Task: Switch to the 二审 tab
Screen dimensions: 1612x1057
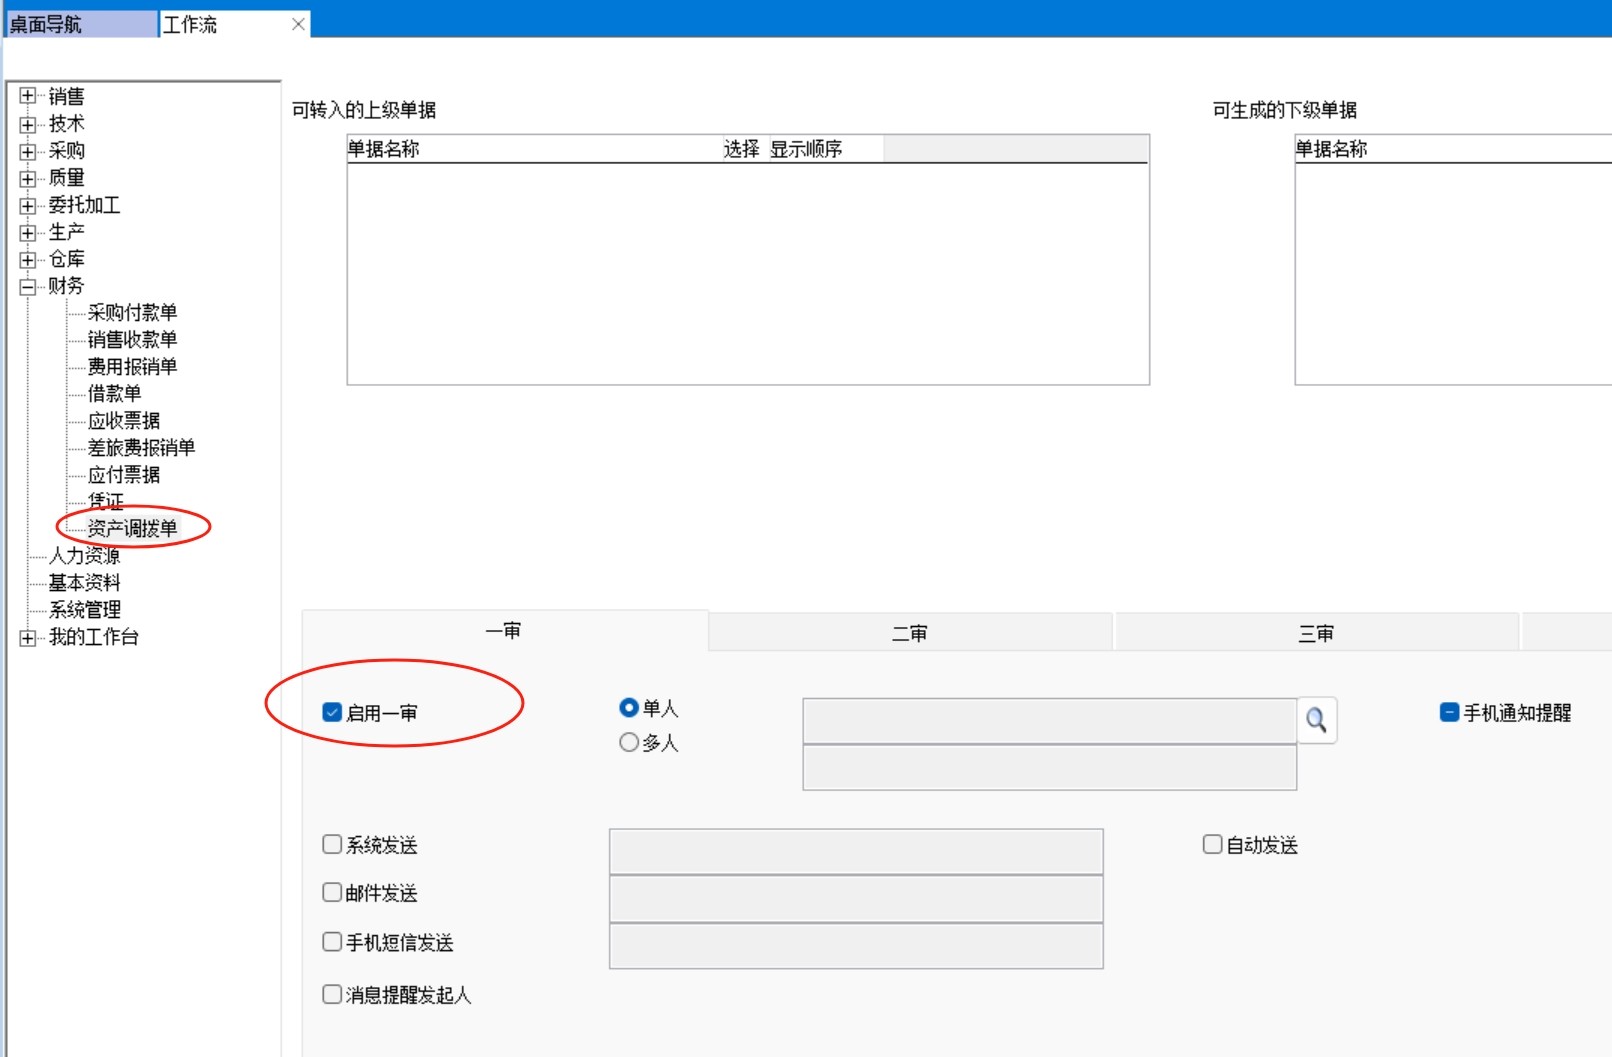Action: [x=910, y=633]
